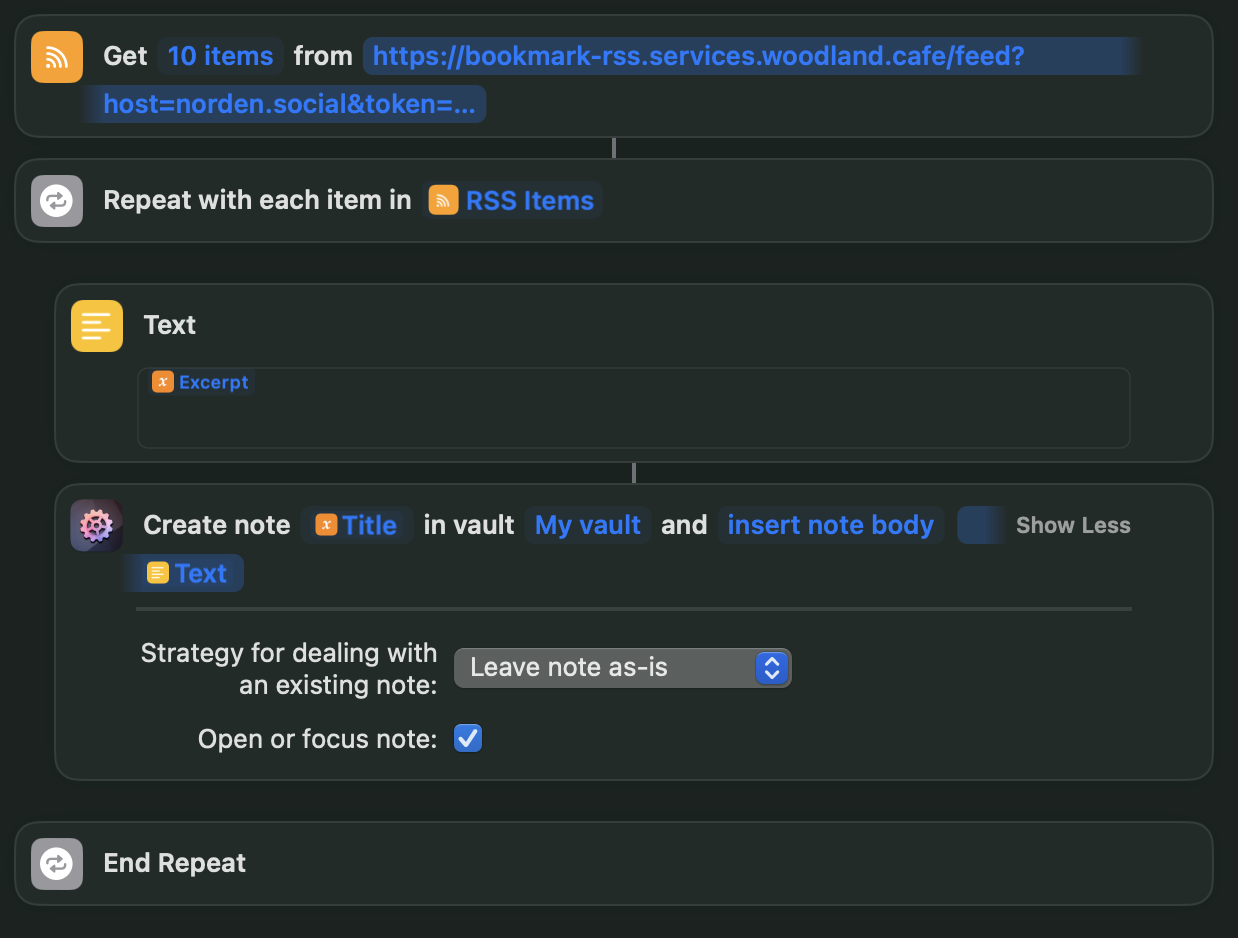This screenshot has height=938, width=1238.
Task: Select the Title variable token
Action: point(357,526)
